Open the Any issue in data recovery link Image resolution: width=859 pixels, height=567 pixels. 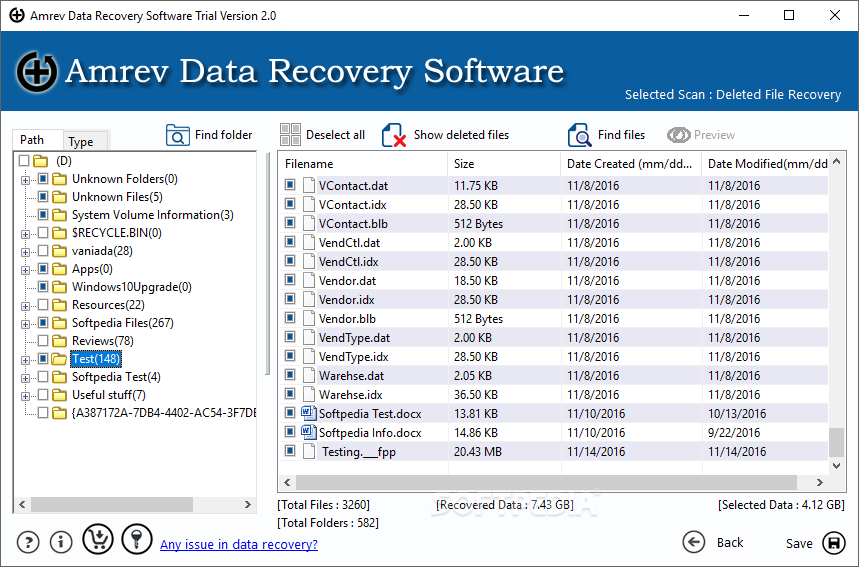[239, 544]
